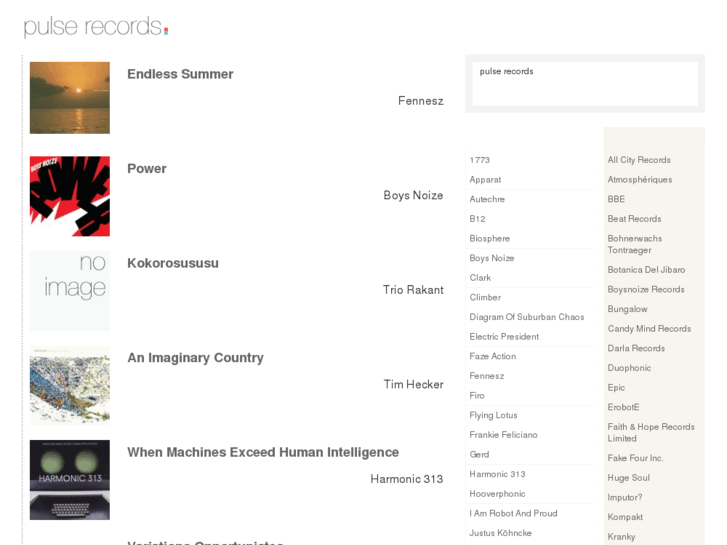Filter by Bungalow label

[627, 309]
